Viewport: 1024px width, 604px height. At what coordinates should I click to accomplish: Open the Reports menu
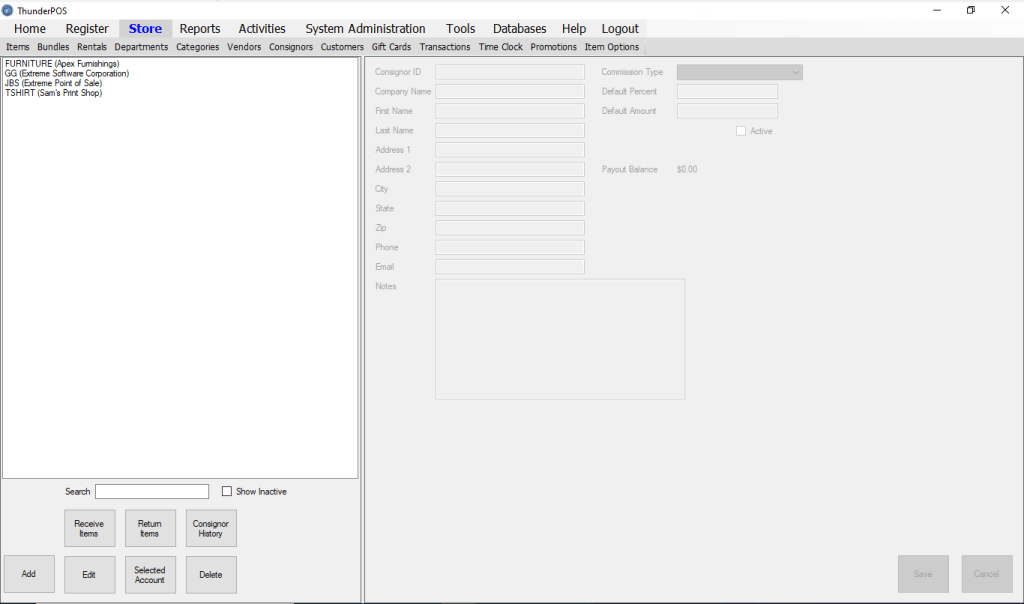point(199,28)
